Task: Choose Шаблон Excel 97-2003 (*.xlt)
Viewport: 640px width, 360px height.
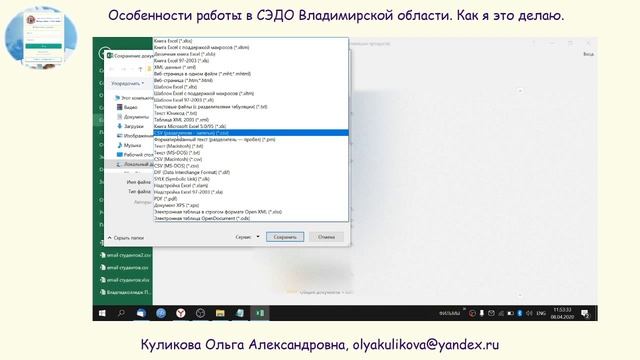Action: (x=251, y=100)
